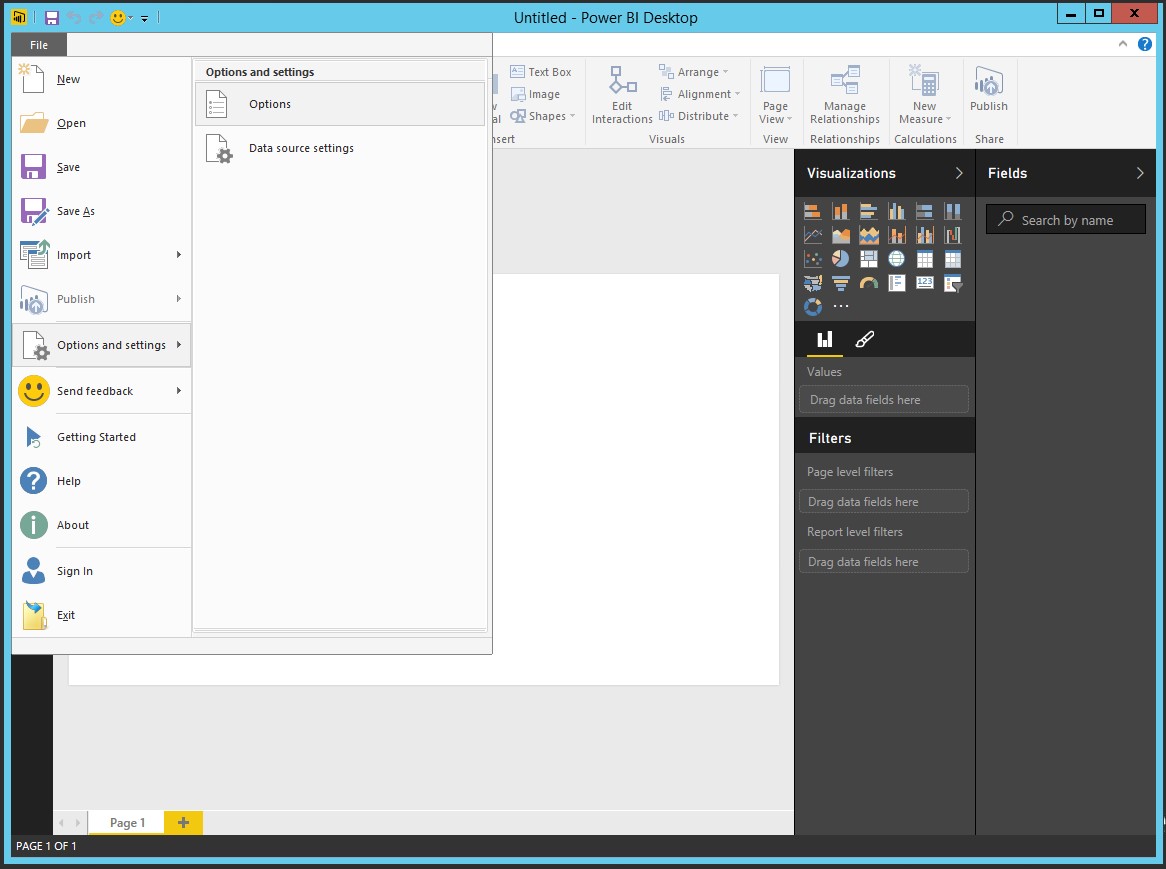Select the card 123 visualization

(x=924, y=282)
